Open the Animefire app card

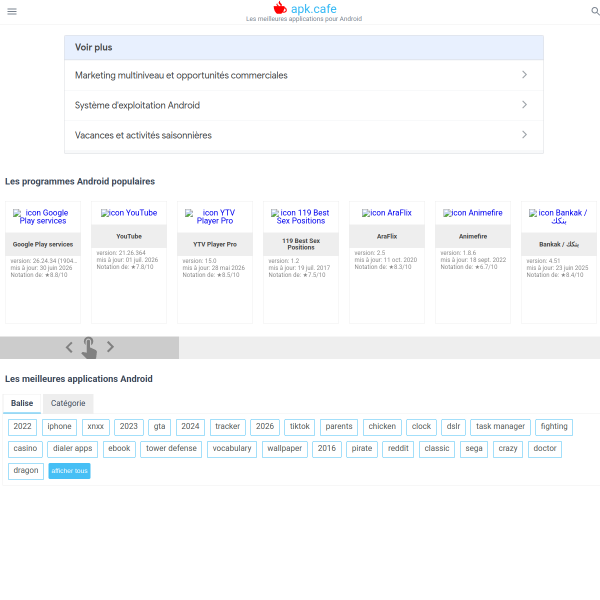[473, 262]
